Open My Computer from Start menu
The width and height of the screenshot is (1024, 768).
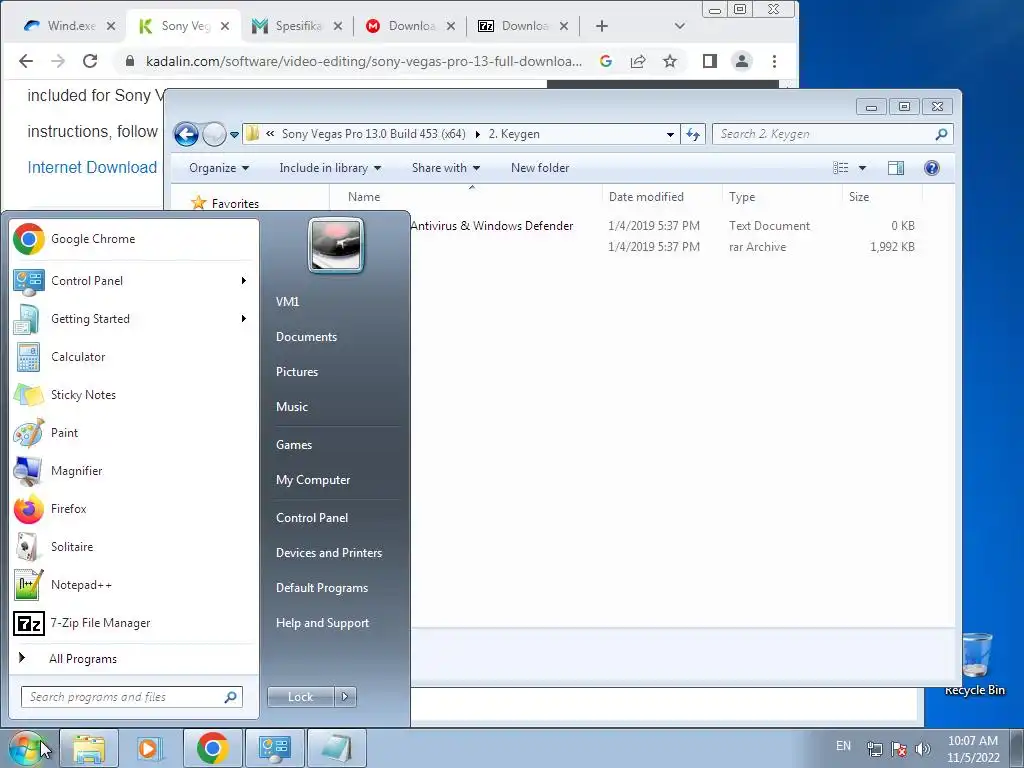(x=313, y=480)
